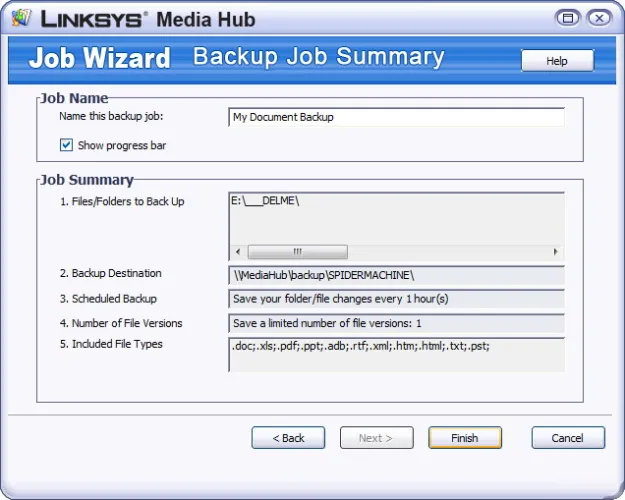Click the Included File Types list field
The width and height of the screenshot is (625, 500).
point(396,355)
